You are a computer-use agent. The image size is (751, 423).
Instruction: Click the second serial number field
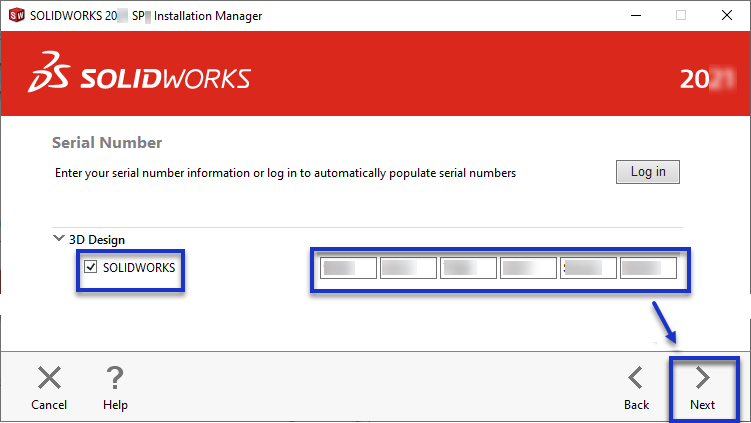coord(408,268)
